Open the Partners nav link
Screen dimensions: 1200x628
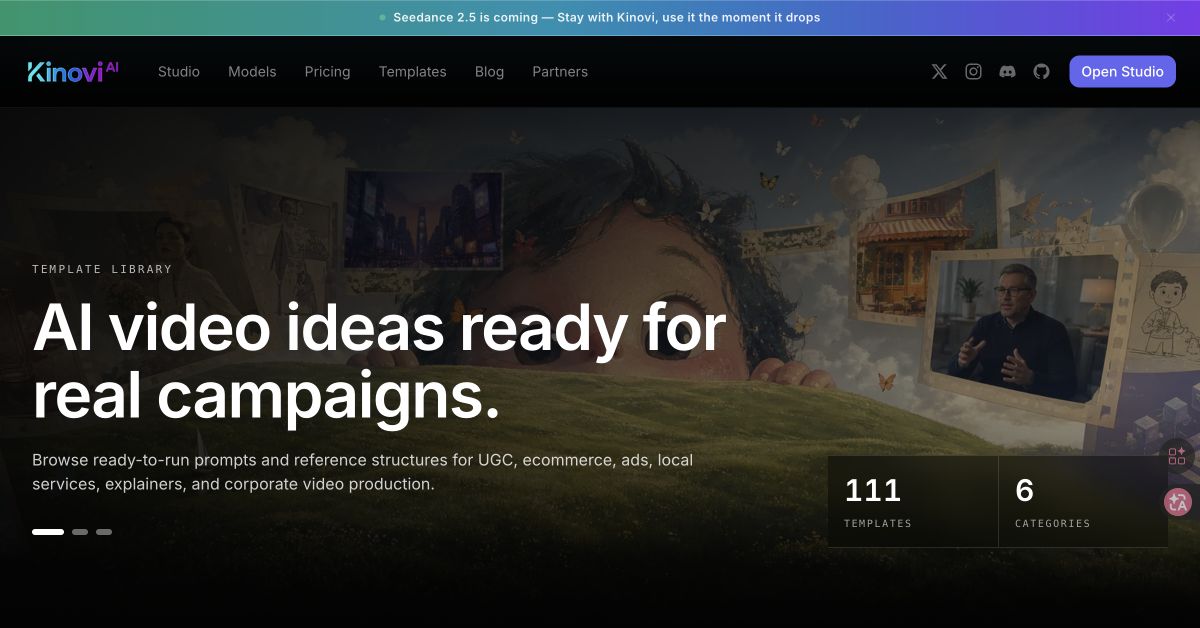(x=560, y=72)
